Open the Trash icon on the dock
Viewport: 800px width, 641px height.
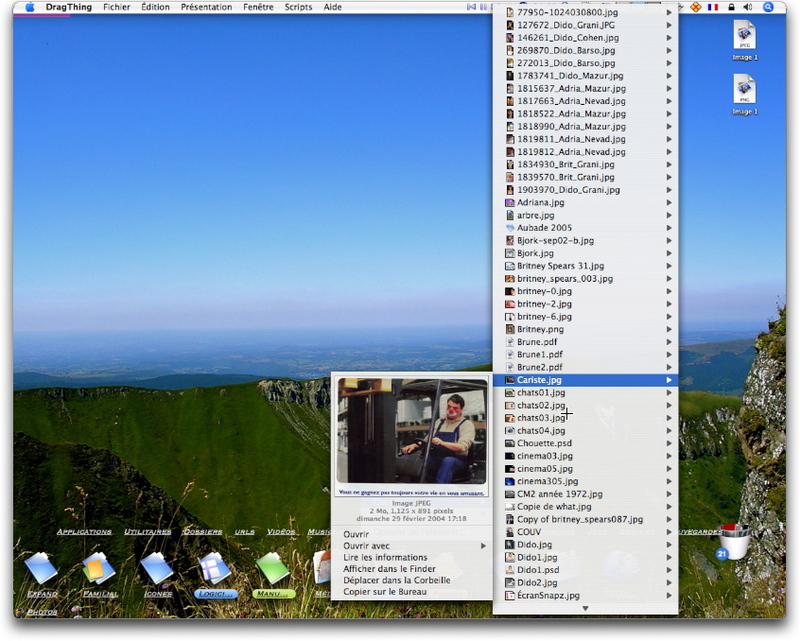(735, 542)
